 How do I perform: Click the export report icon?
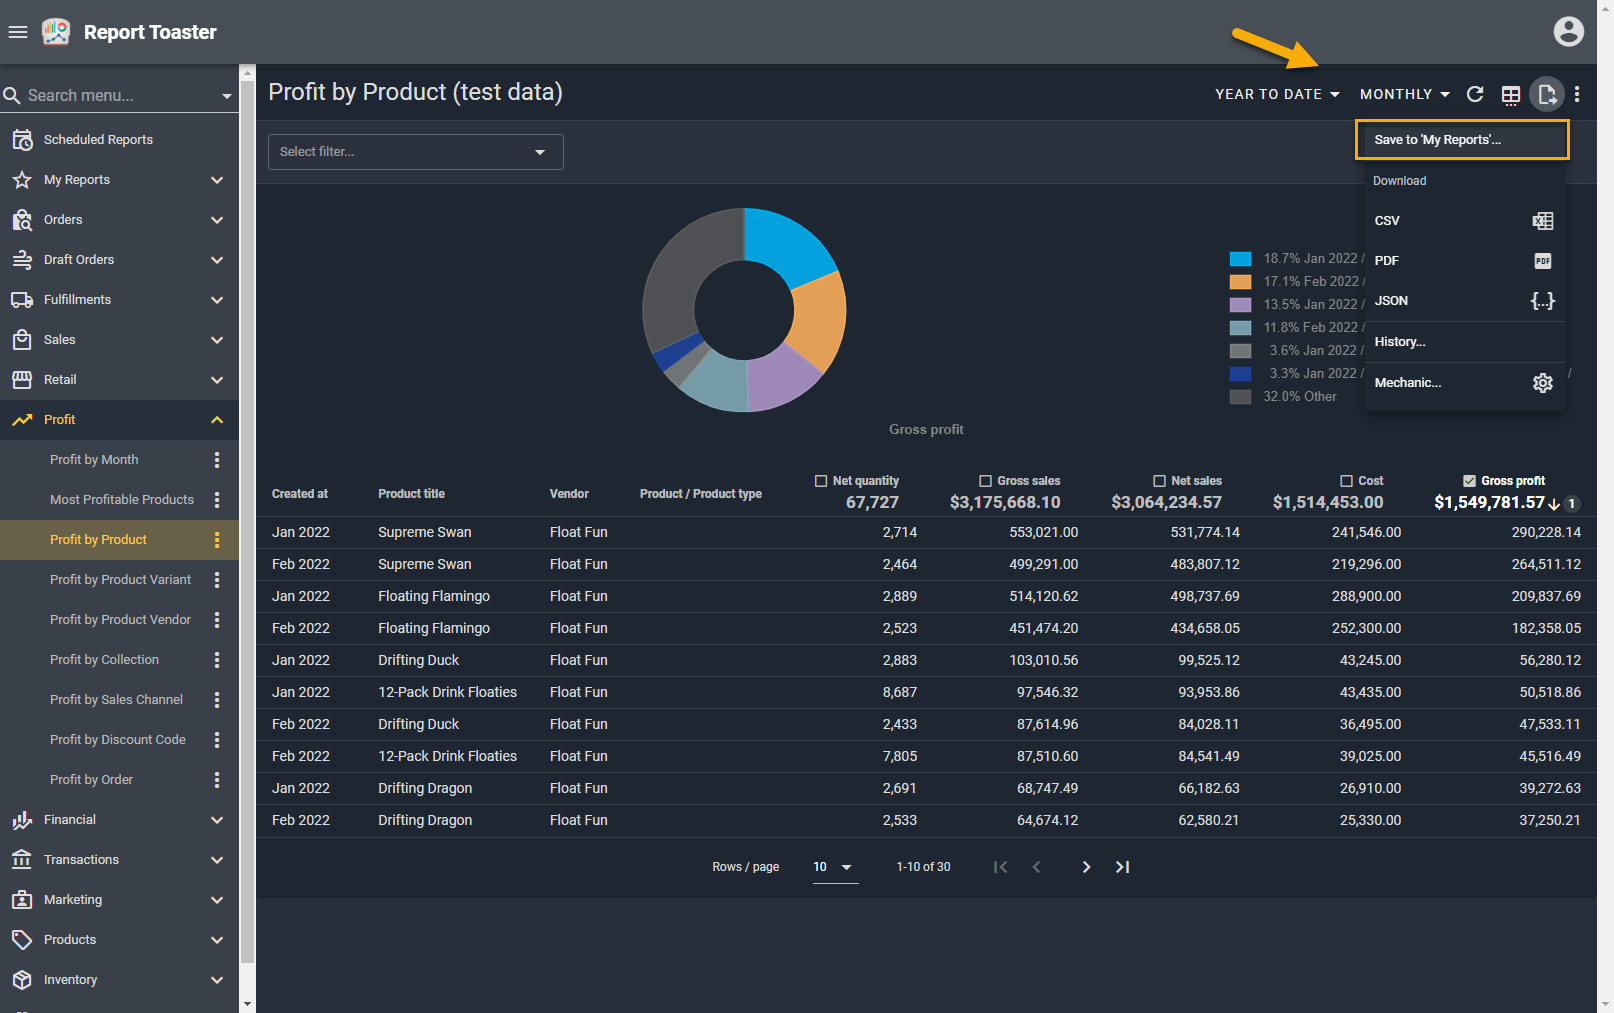(1546, 94)
